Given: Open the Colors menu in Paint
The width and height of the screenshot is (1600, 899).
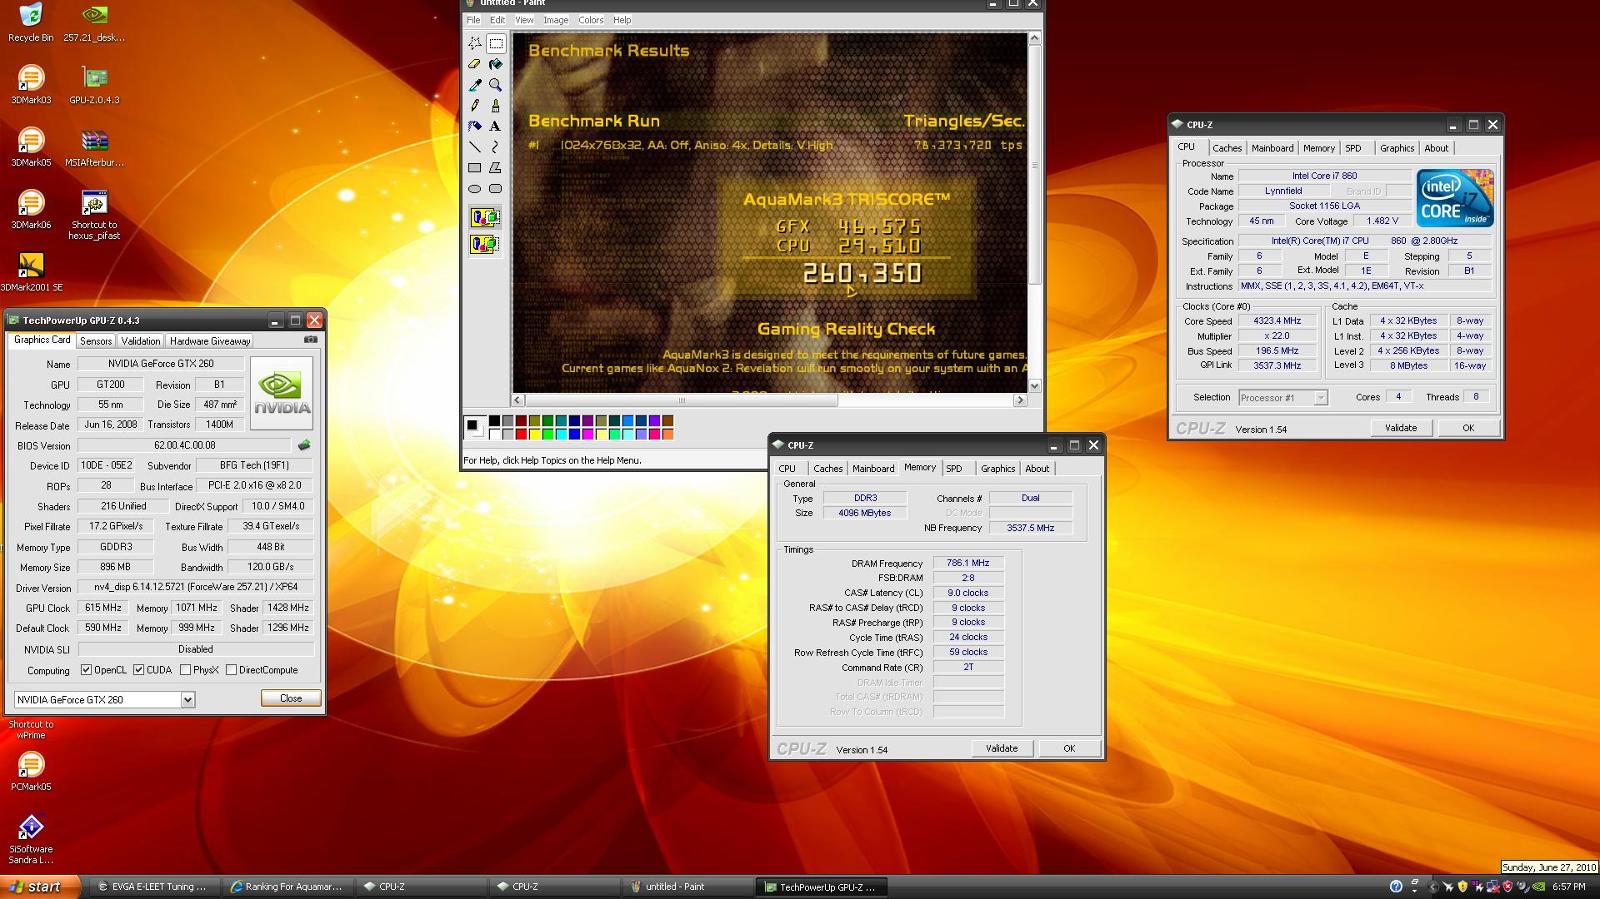Looking at the screenshot, I should coord(591,20).
